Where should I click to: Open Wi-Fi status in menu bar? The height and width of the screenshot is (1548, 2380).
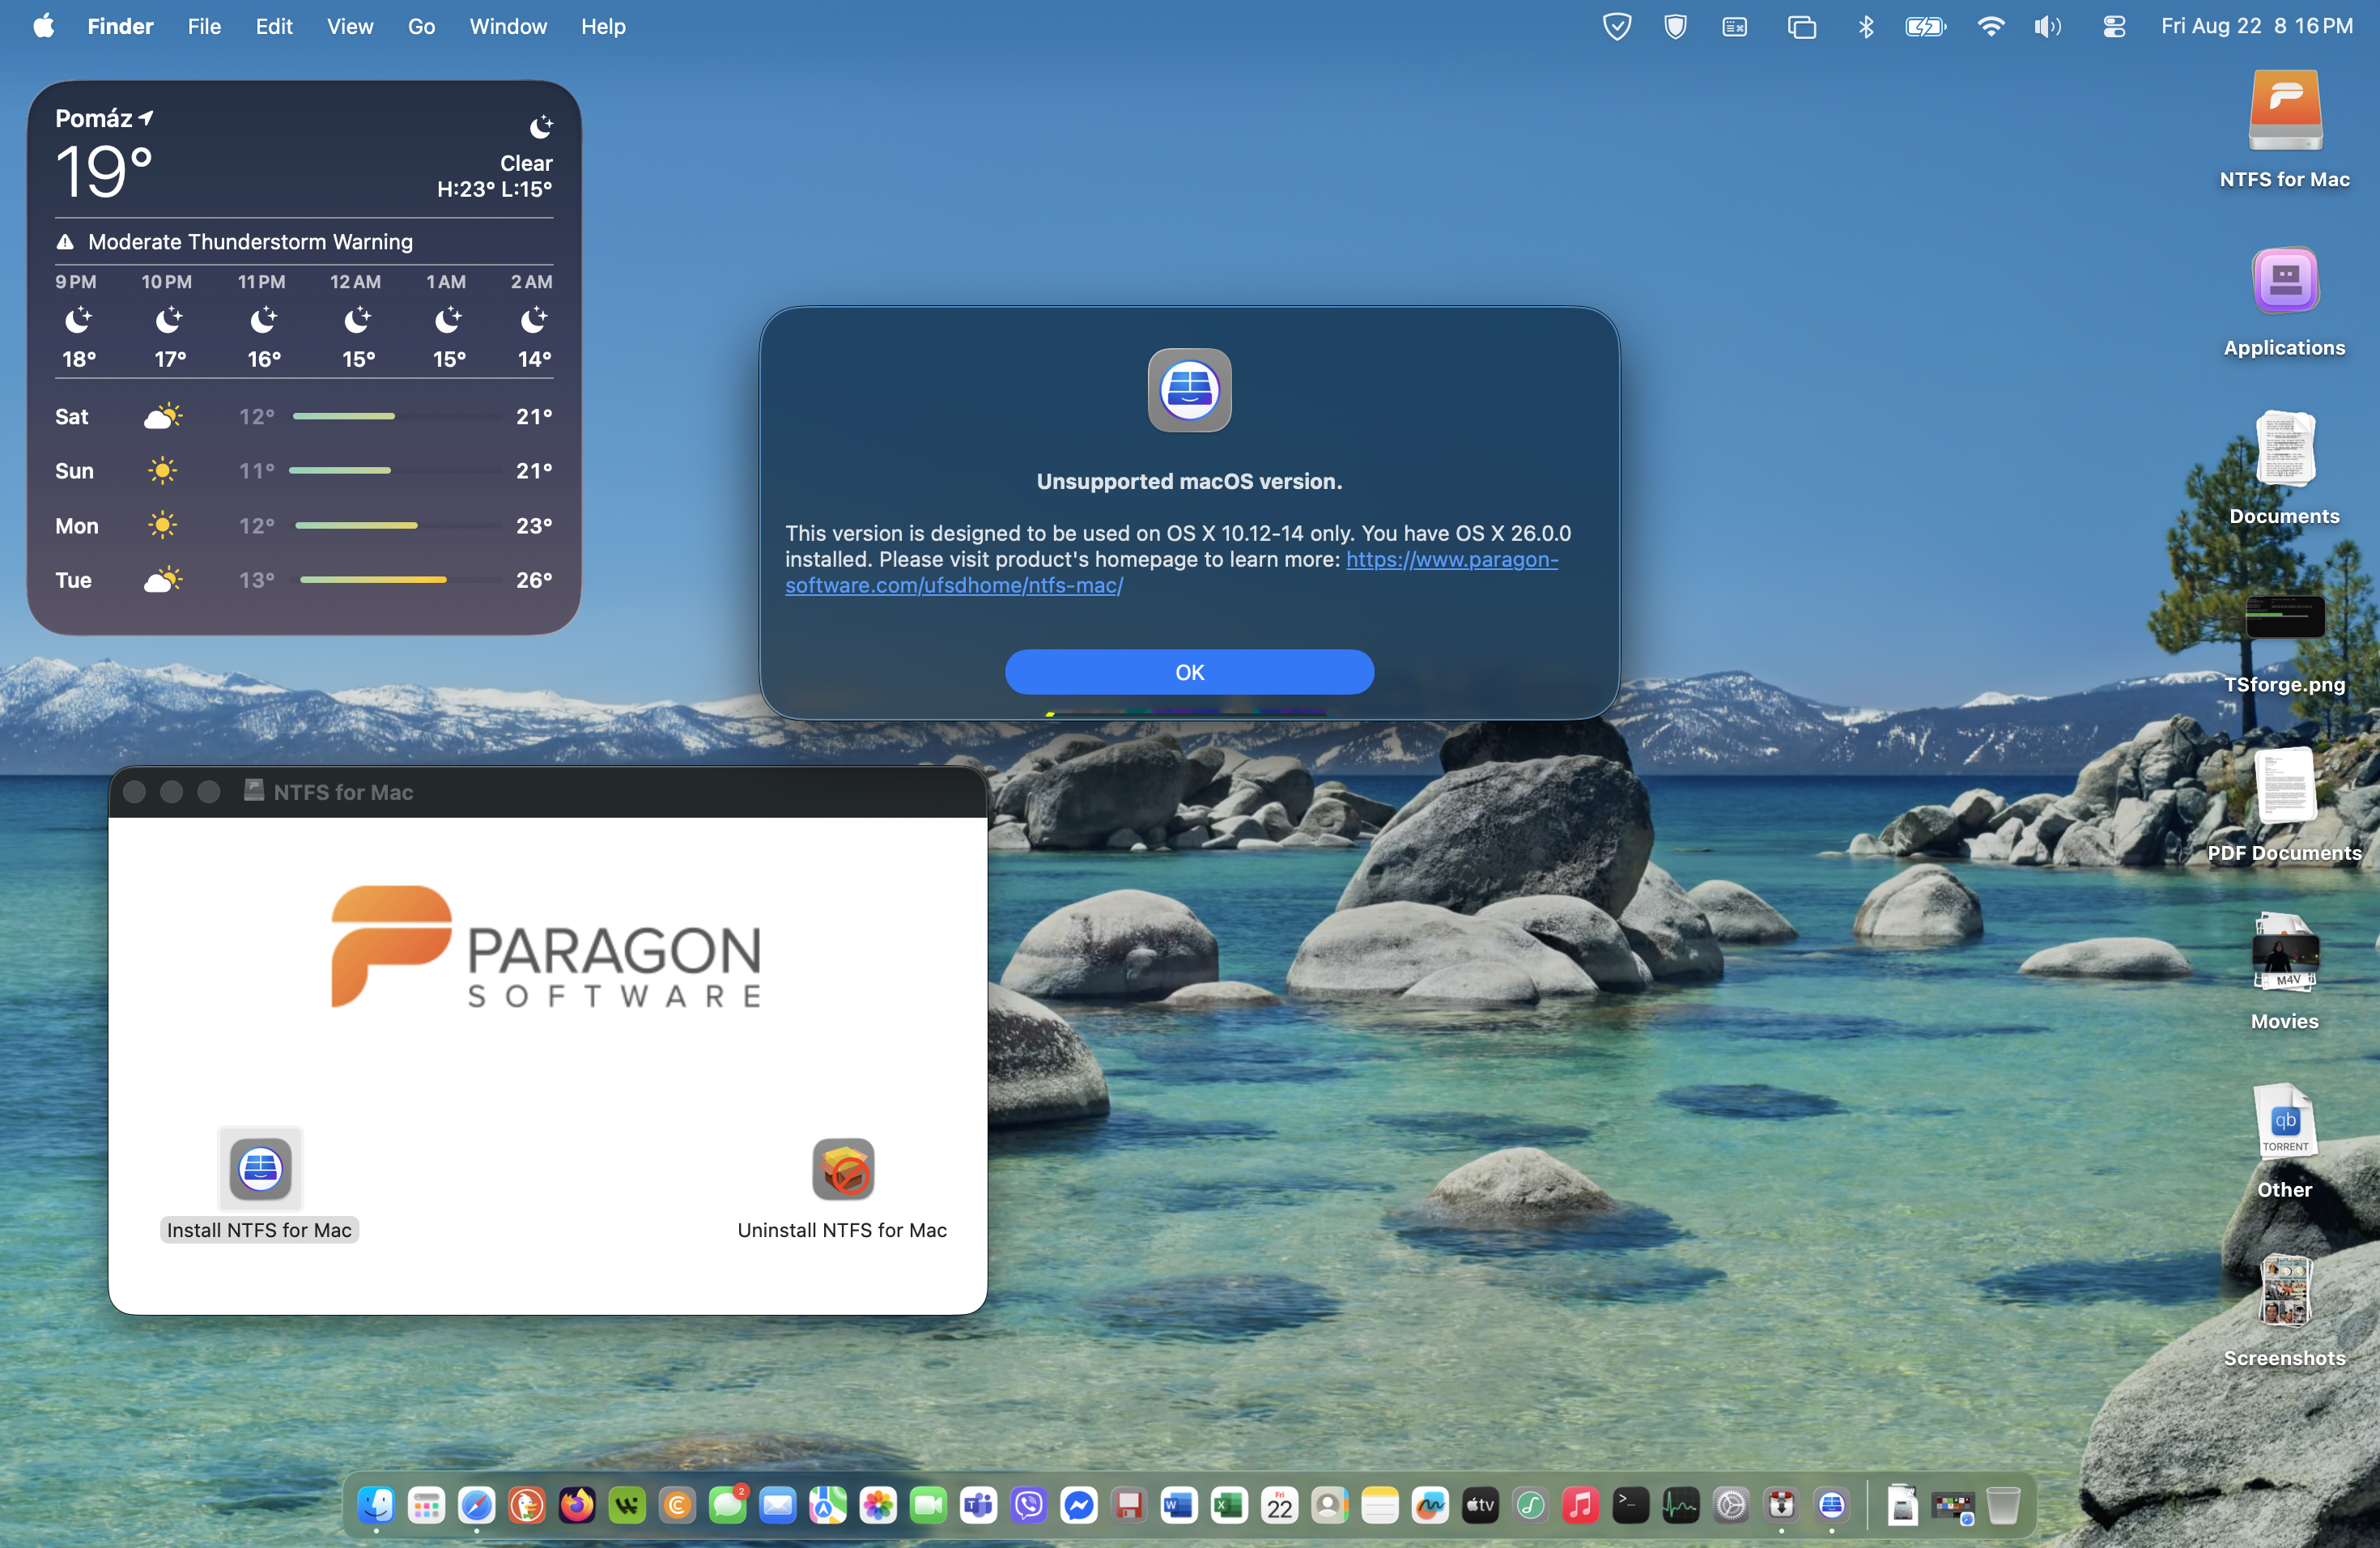coord(1991,26)
